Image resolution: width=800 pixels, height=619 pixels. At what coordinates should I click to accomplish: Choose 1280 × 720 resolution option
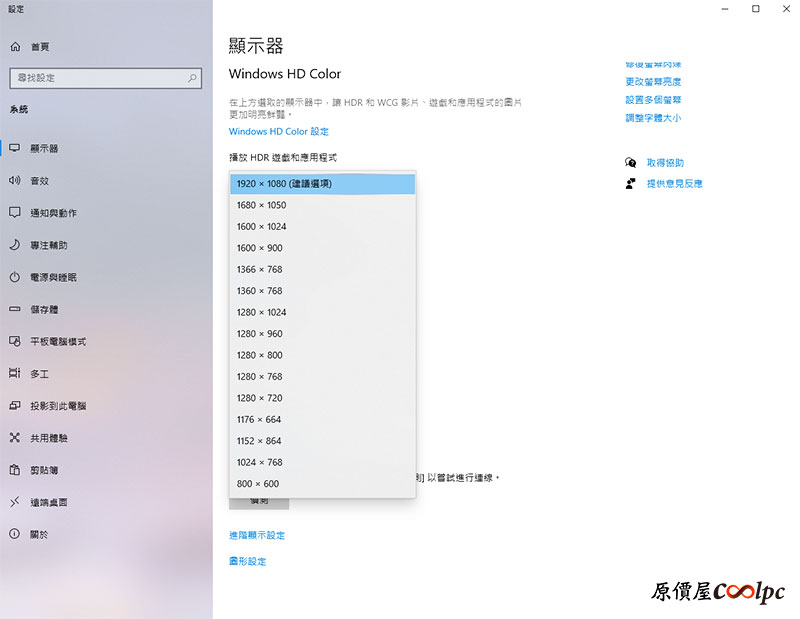(x=322, y=398)
